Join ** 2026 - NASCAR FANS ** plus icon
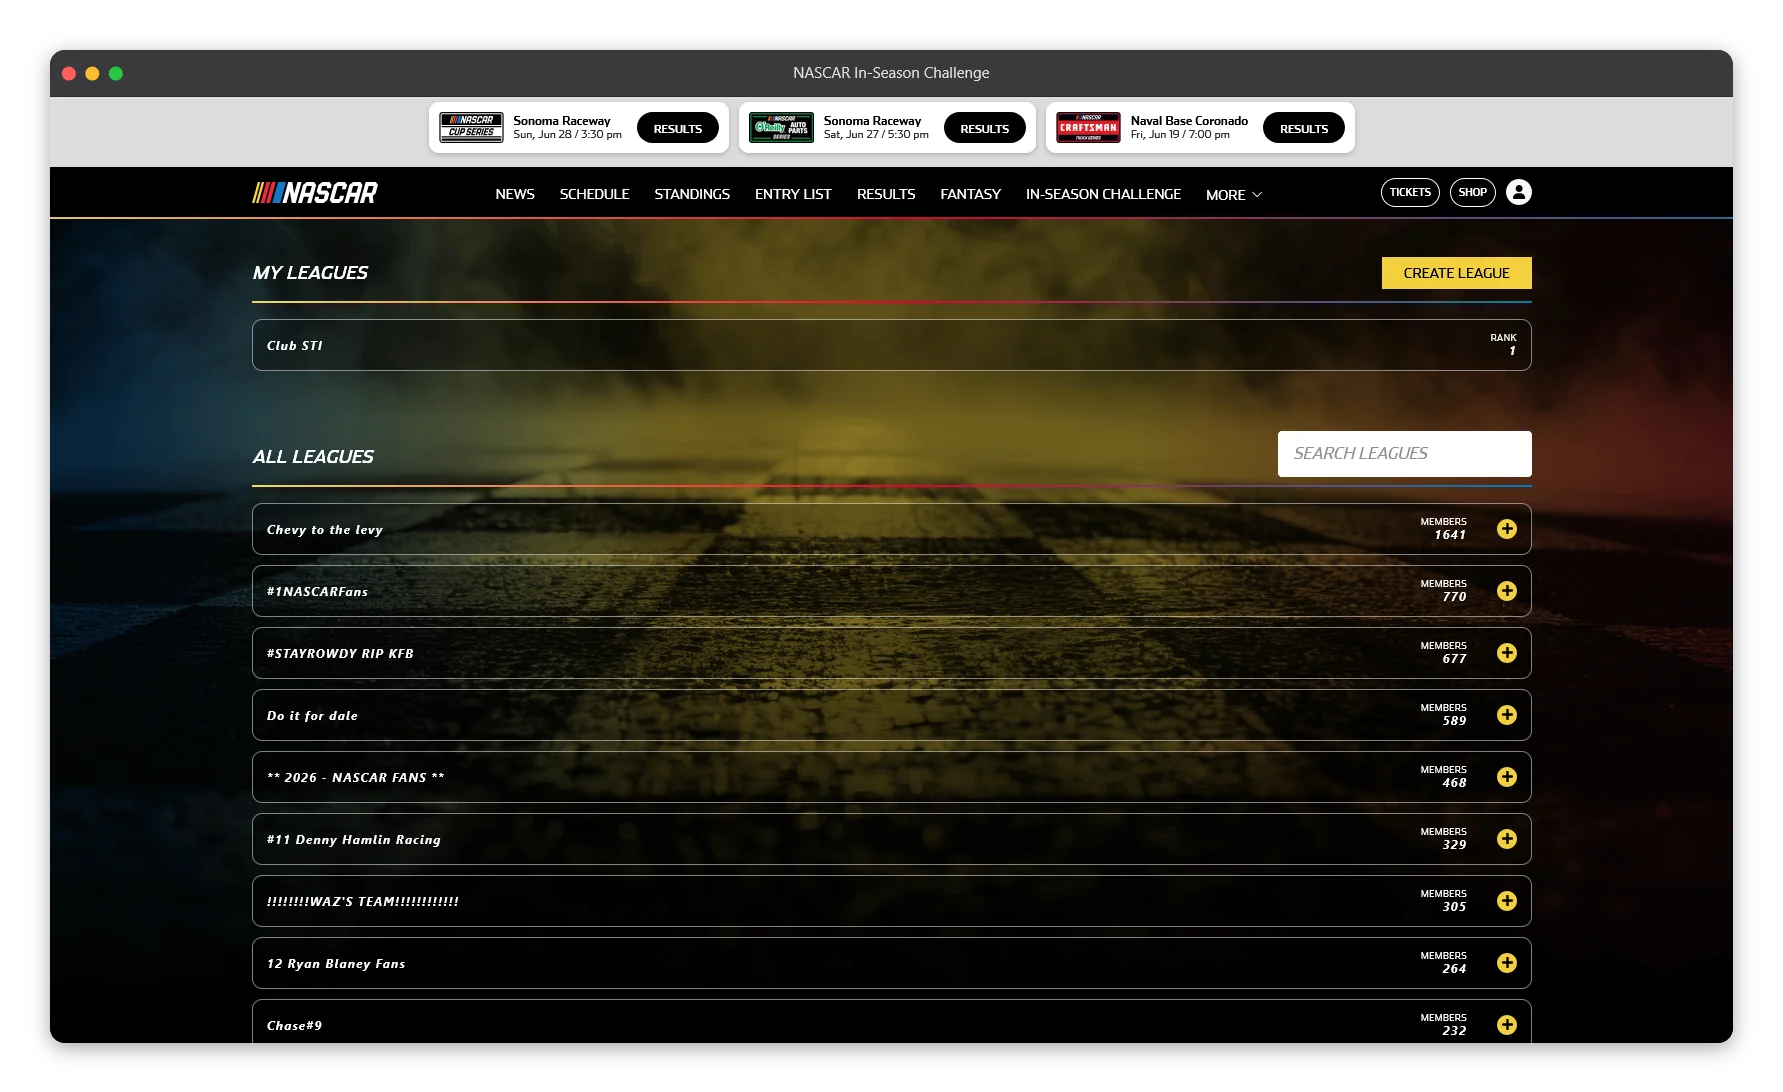This screenshot has width=1783, height=1092. click(x=1506, y=777)
